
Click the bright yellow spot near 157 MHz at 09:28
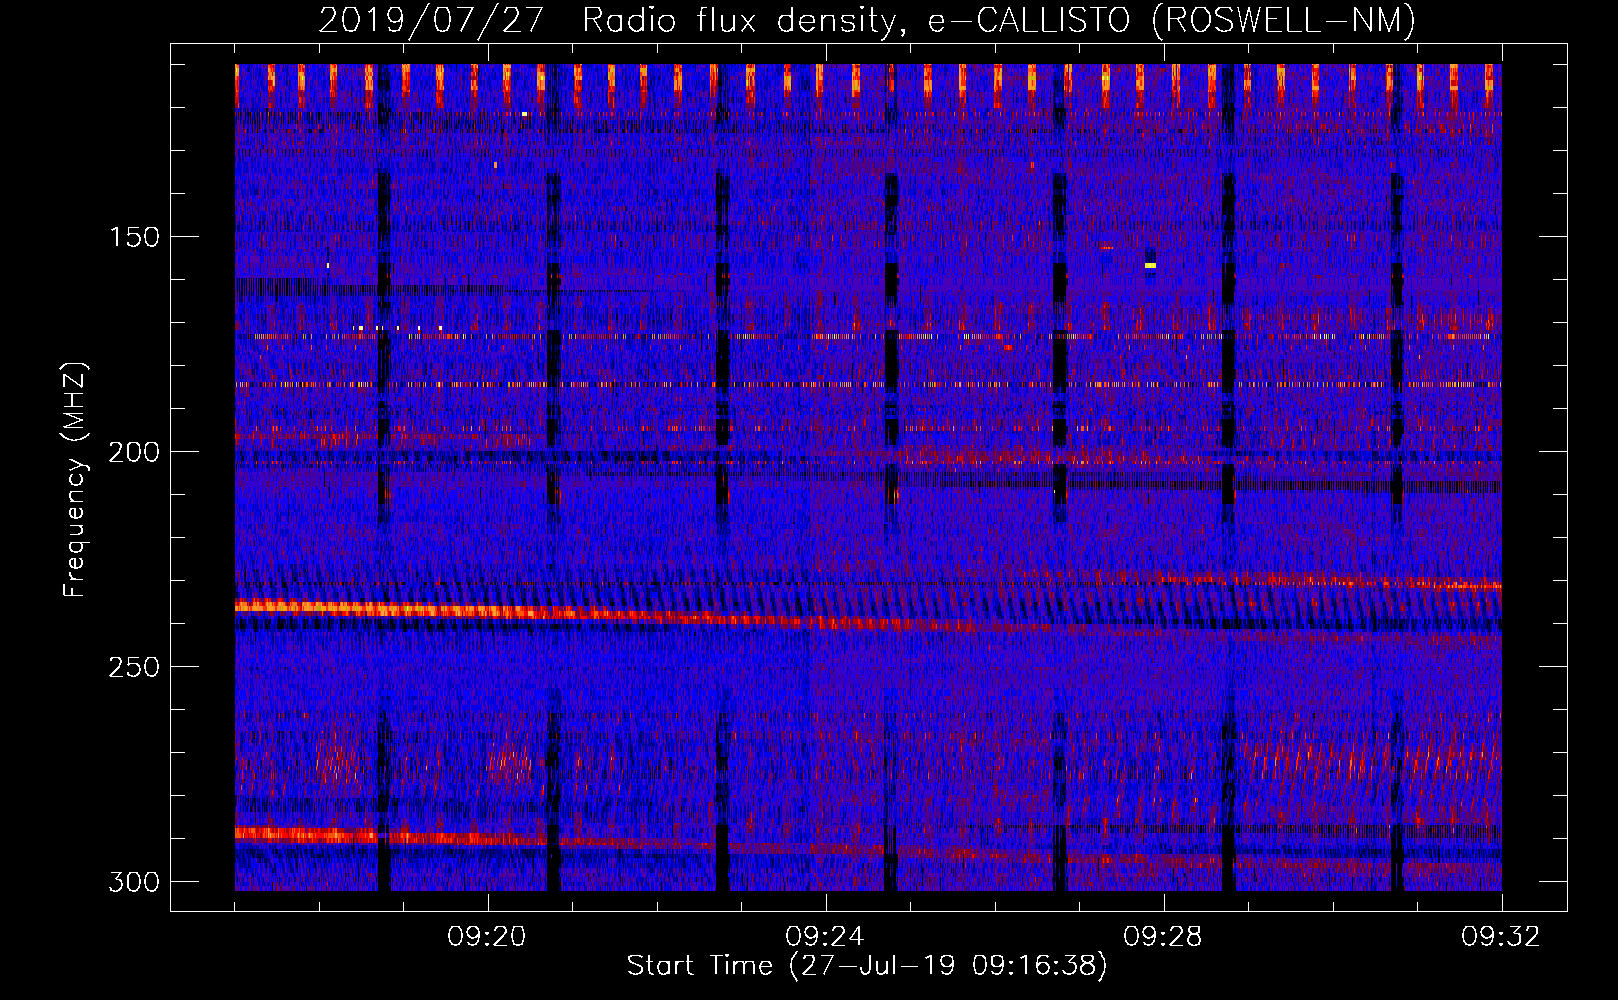[x=1150, y=265]
